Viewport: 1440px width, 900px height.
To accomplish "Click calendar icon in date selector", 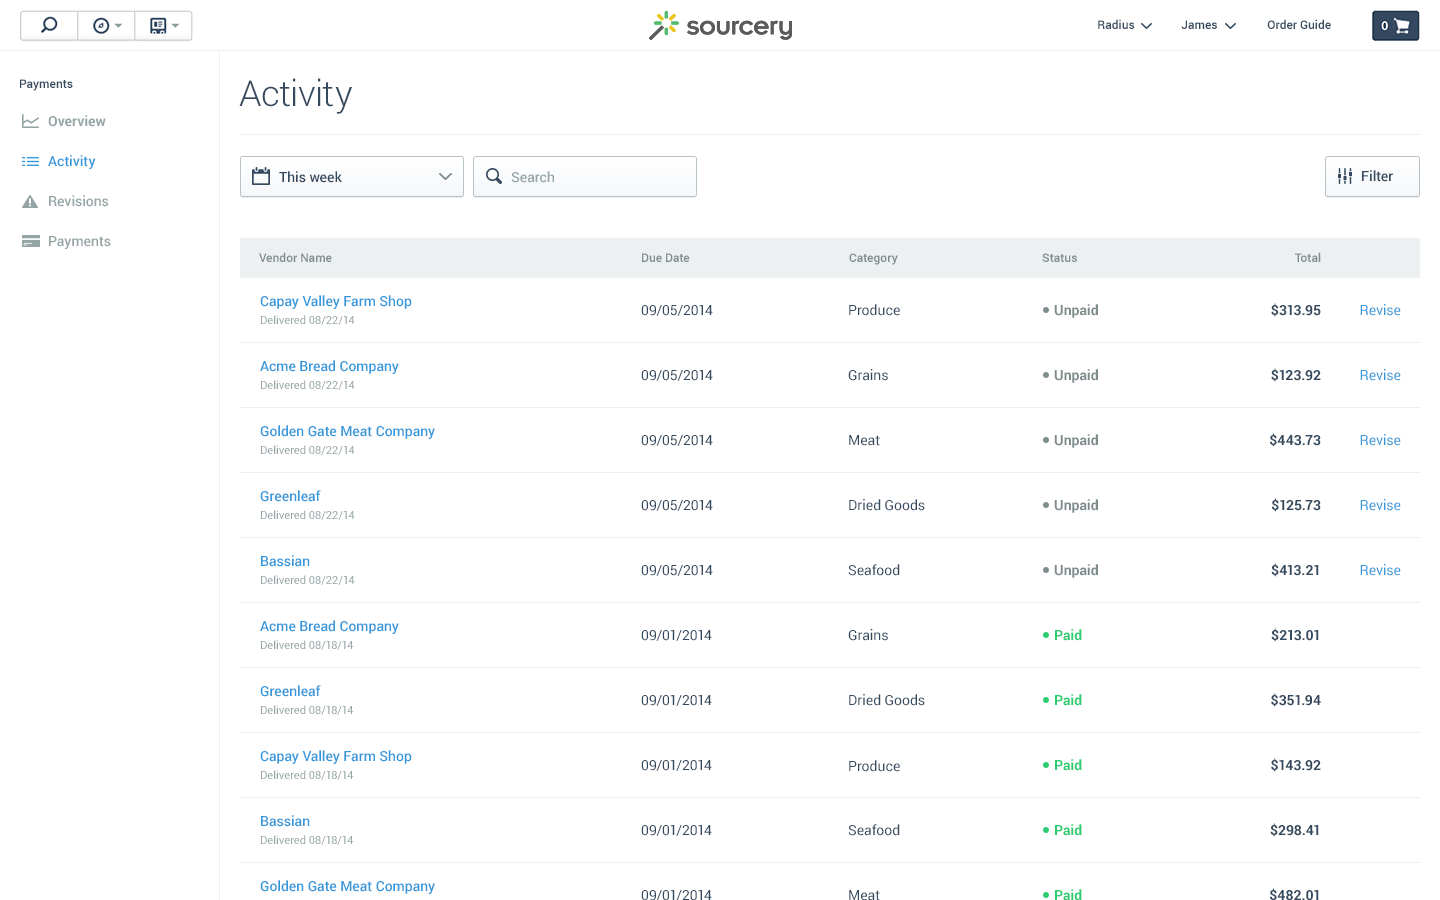I will pyautogui.click(x=261, y=176).
